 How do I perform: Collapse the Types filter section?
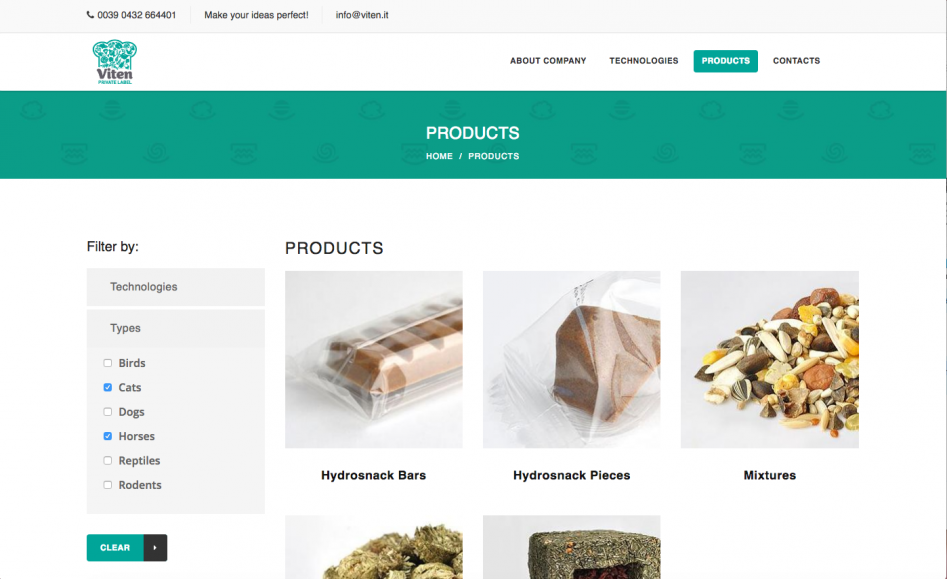point(176,328)
